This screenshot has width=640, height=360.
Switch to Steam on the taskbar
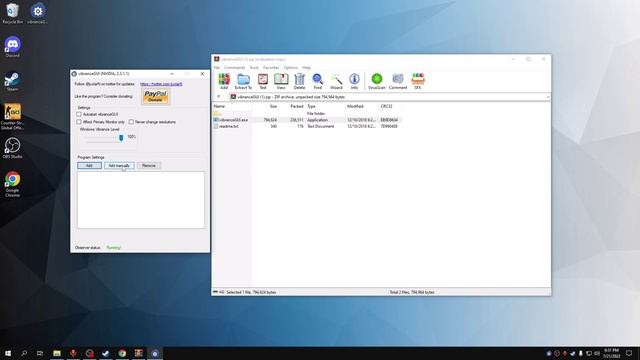coord(106,353)
